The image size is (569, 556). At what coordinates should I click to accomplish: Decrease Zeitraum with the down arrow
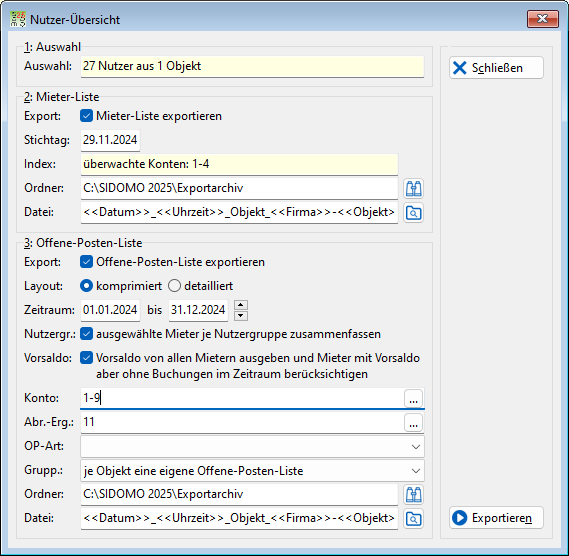click(241, 316)
